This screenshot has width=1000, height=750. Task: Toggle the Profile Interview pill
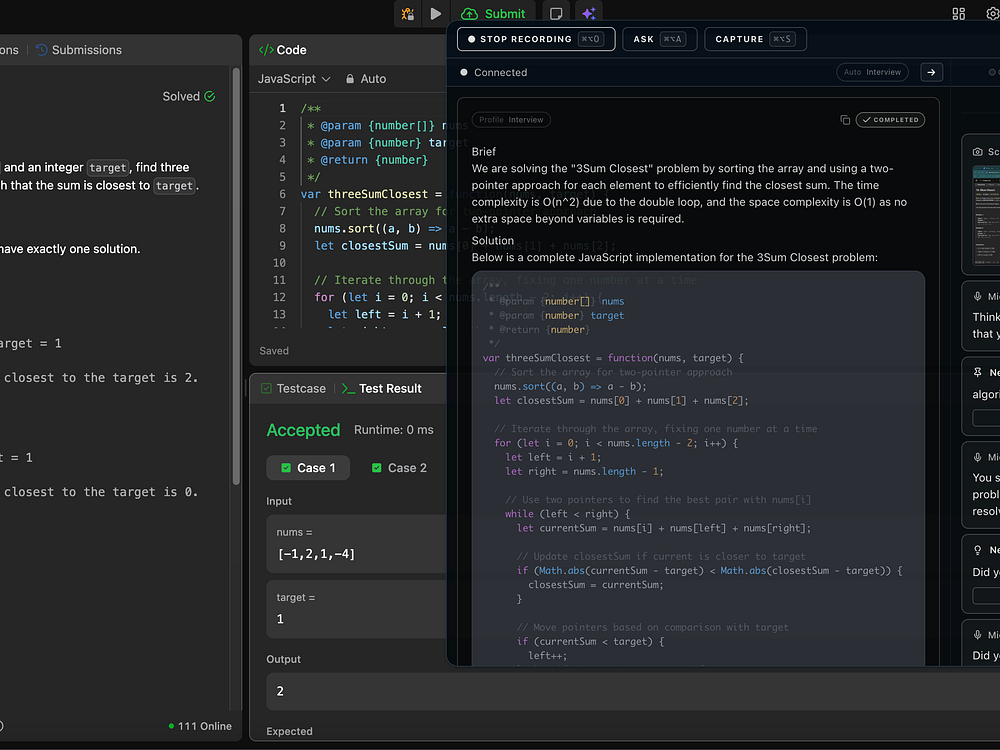511,120
